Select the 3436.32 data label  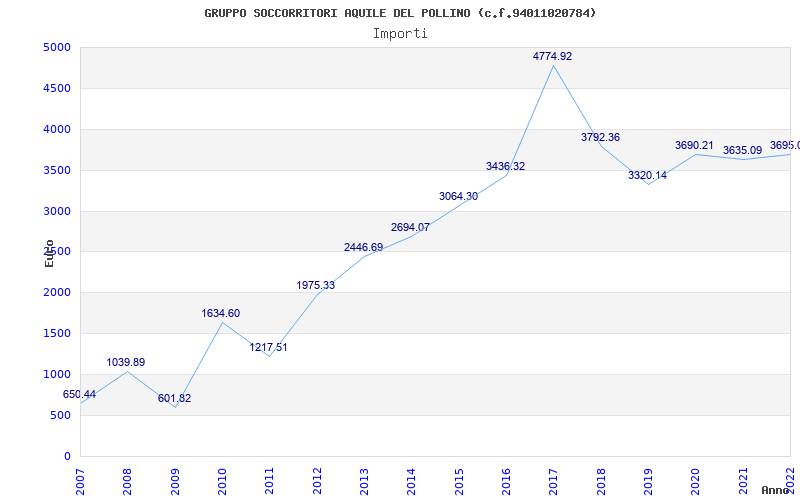(x=506, y=166)
